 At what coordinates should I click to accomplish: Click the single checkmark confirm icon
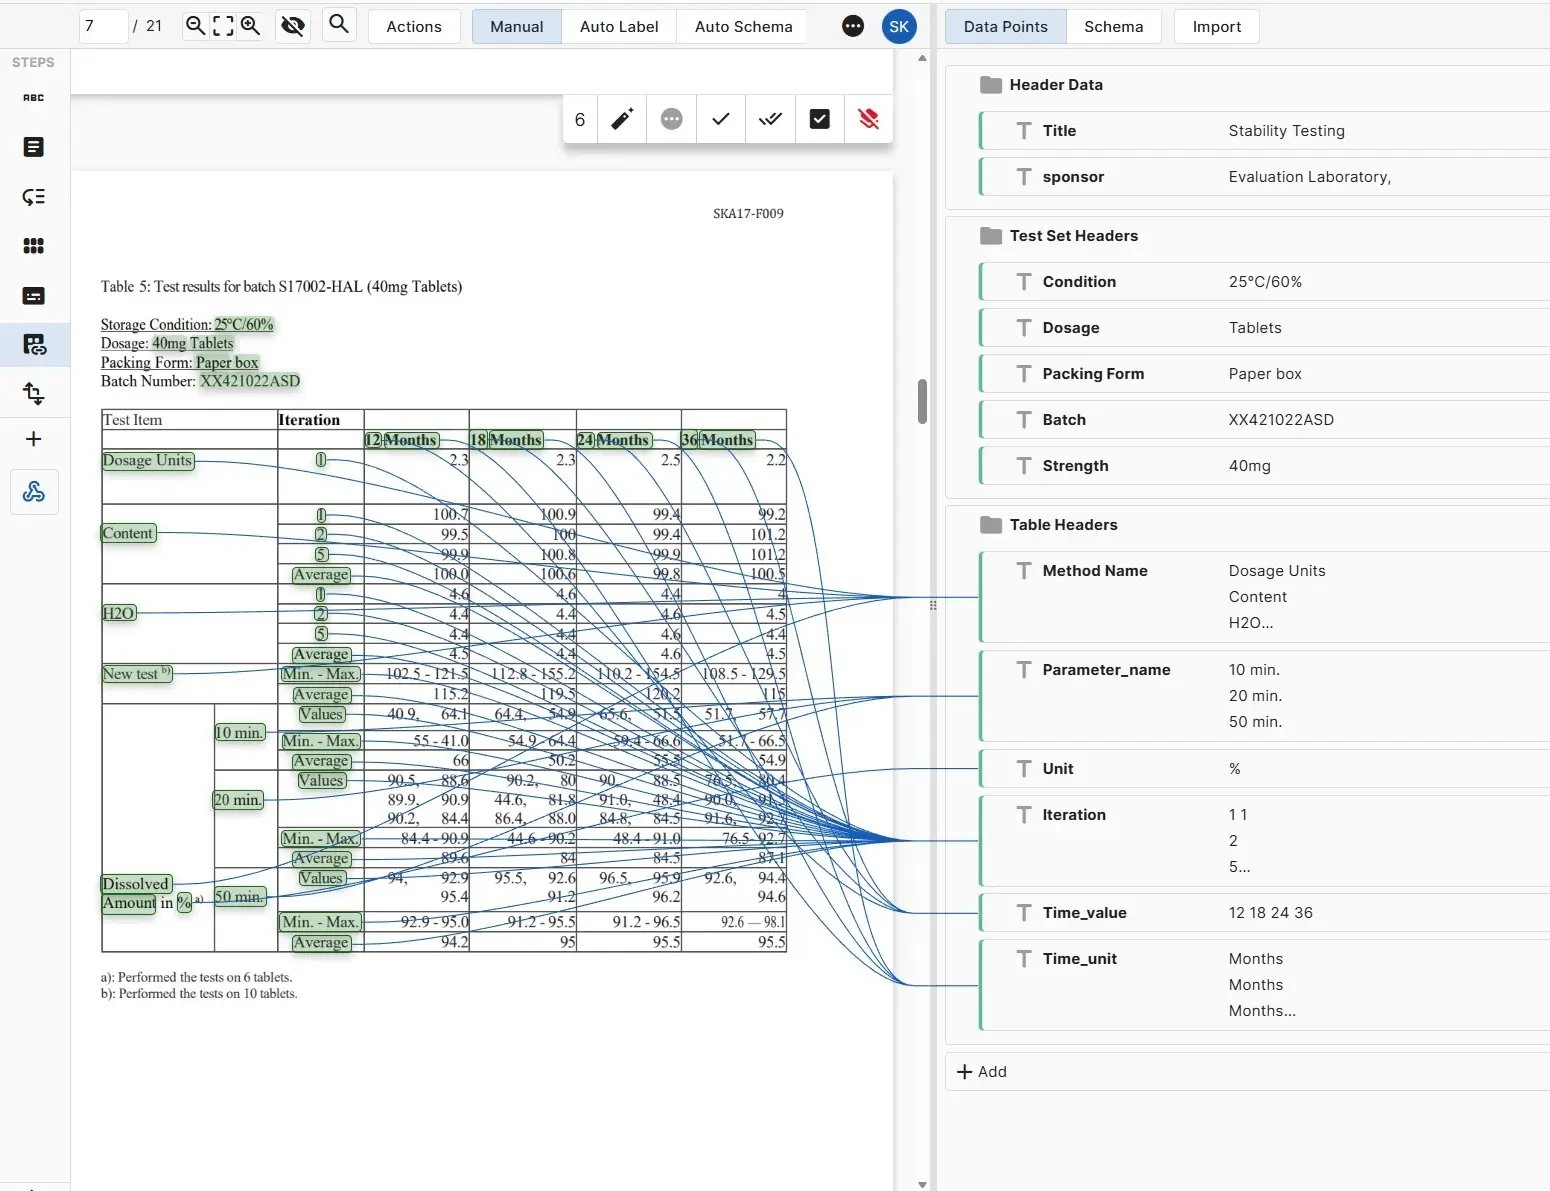(721, 120)
